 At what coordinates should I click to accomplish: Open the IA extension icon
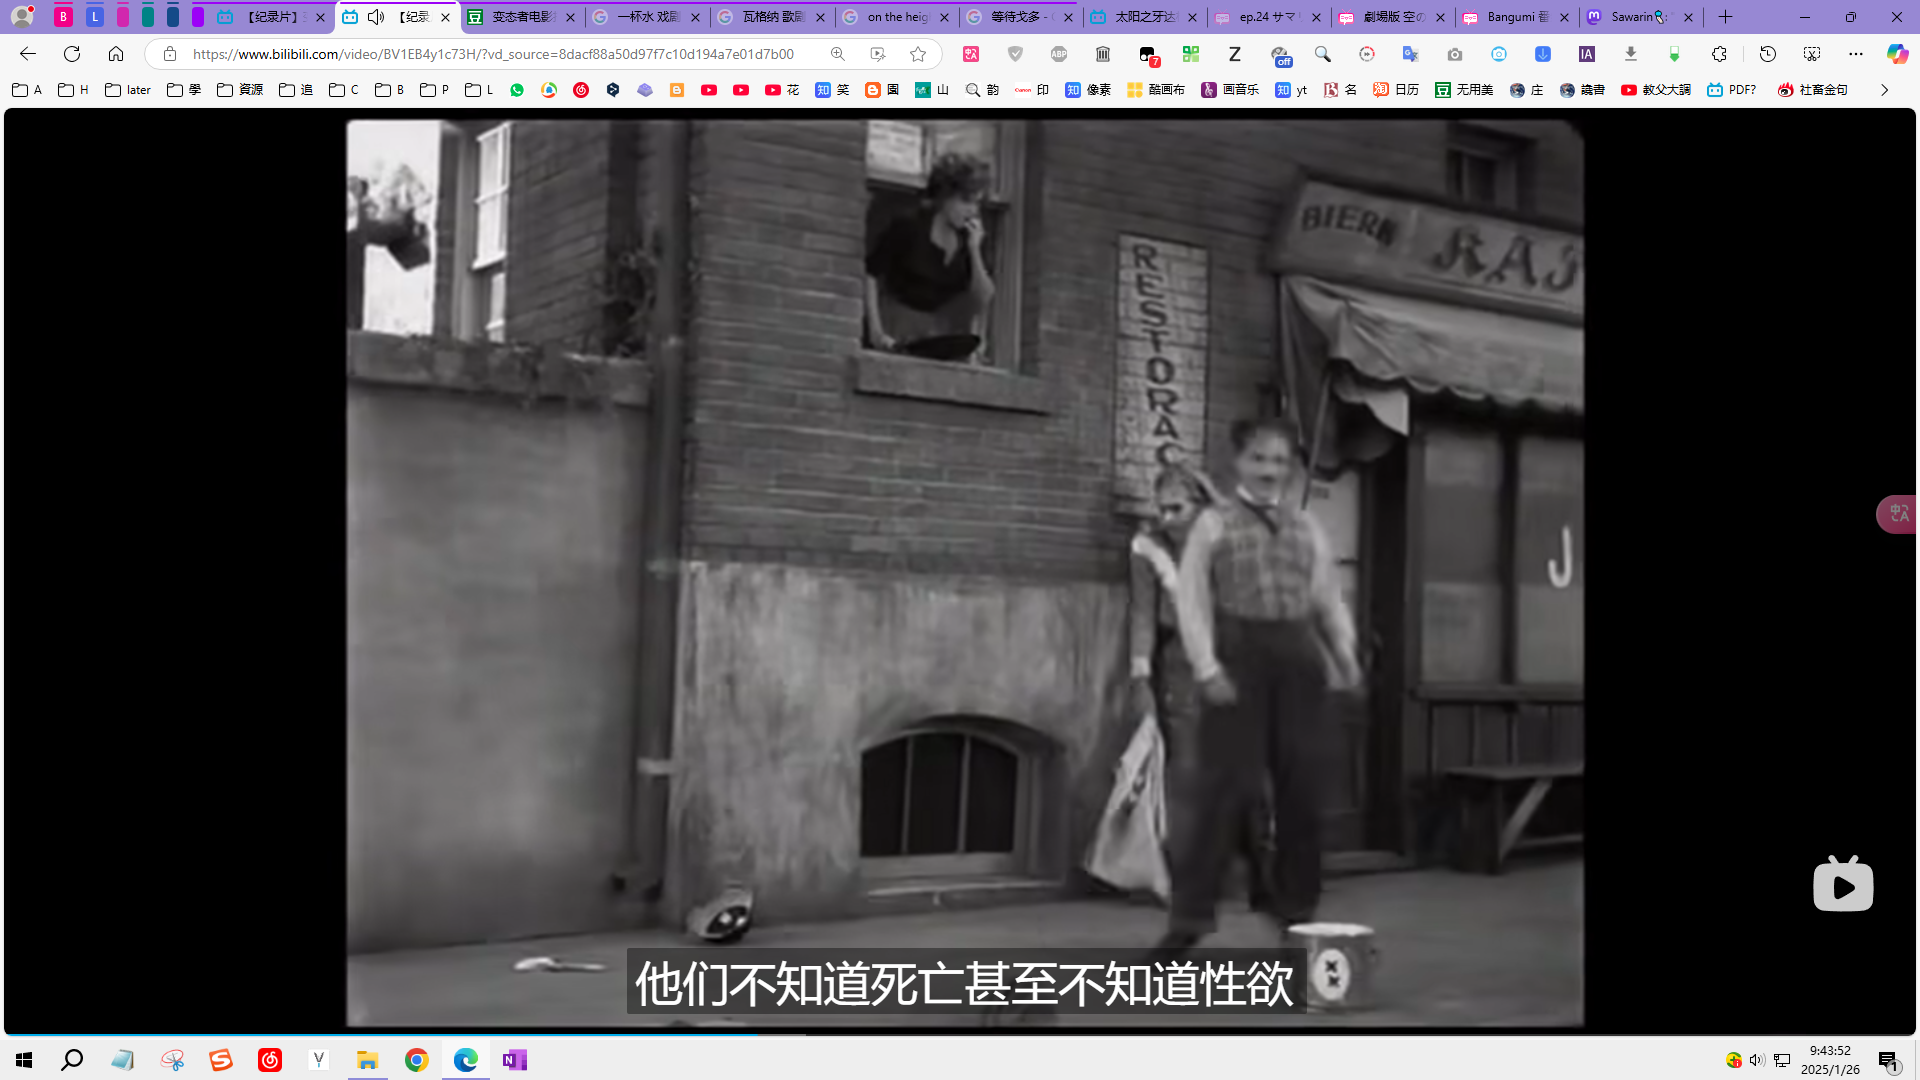[1587, 54]
